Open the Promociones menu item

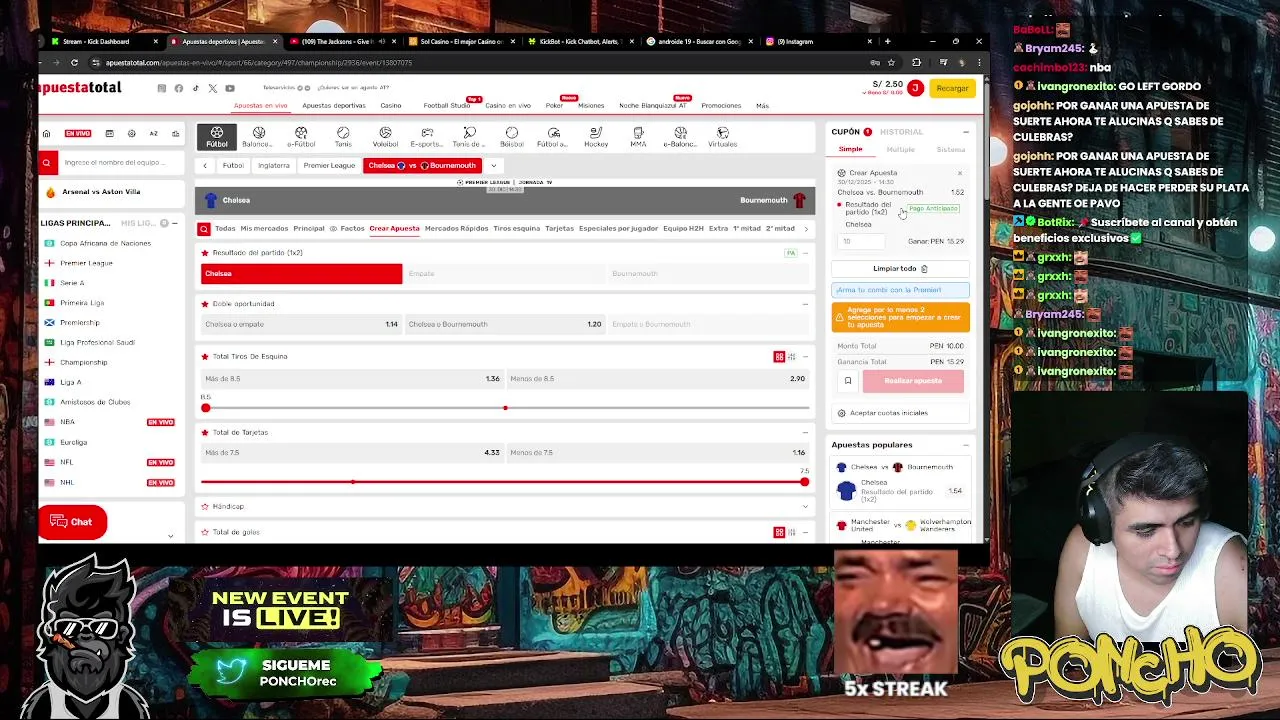pos(721,105)
